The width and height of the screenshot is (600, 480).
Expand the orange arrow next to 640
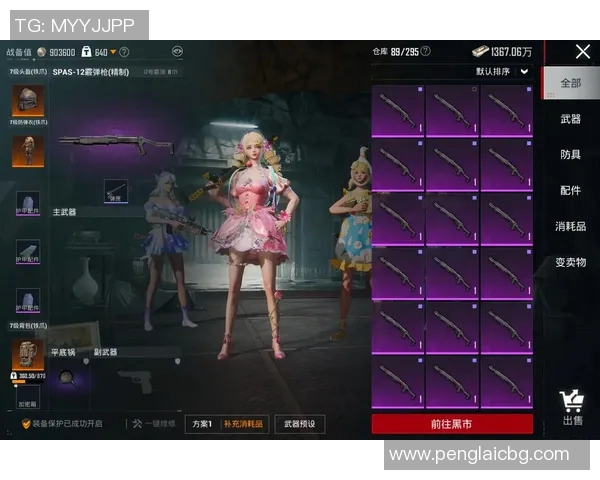click(x=113, y=52)
